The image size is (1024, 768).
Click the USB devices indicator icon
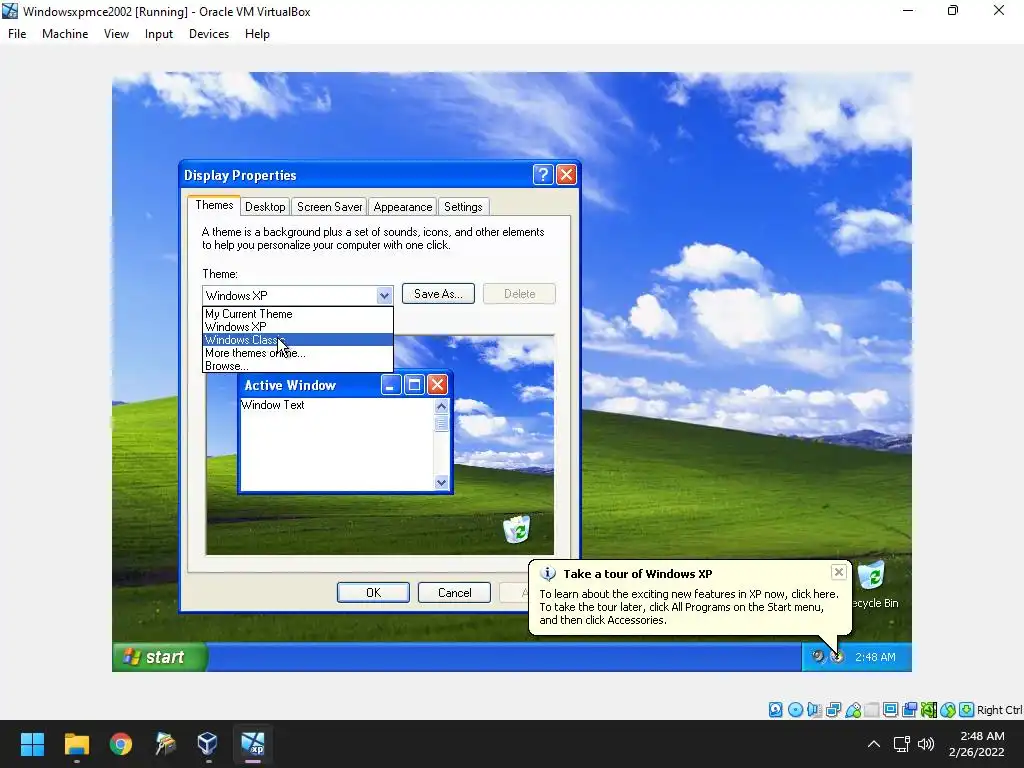pyautogui.click(x=852, y=710)
